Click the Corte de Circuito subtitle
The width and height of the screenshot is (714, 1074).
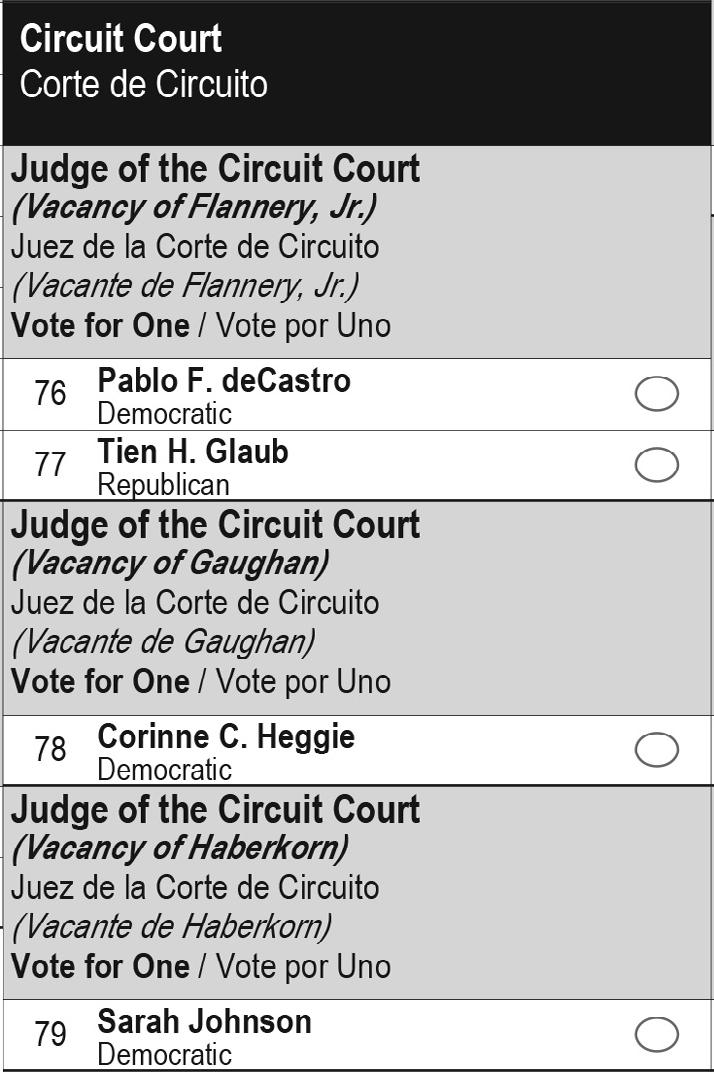click(x=143, y=84)
